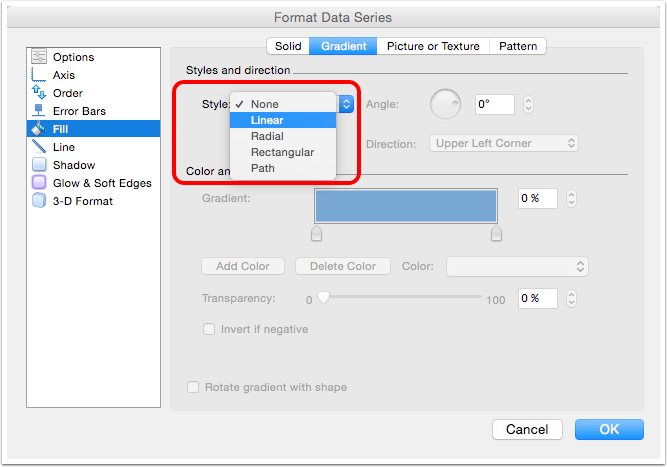Click the Transparency slider handle
667x467 pixels.
click(323, 298)
